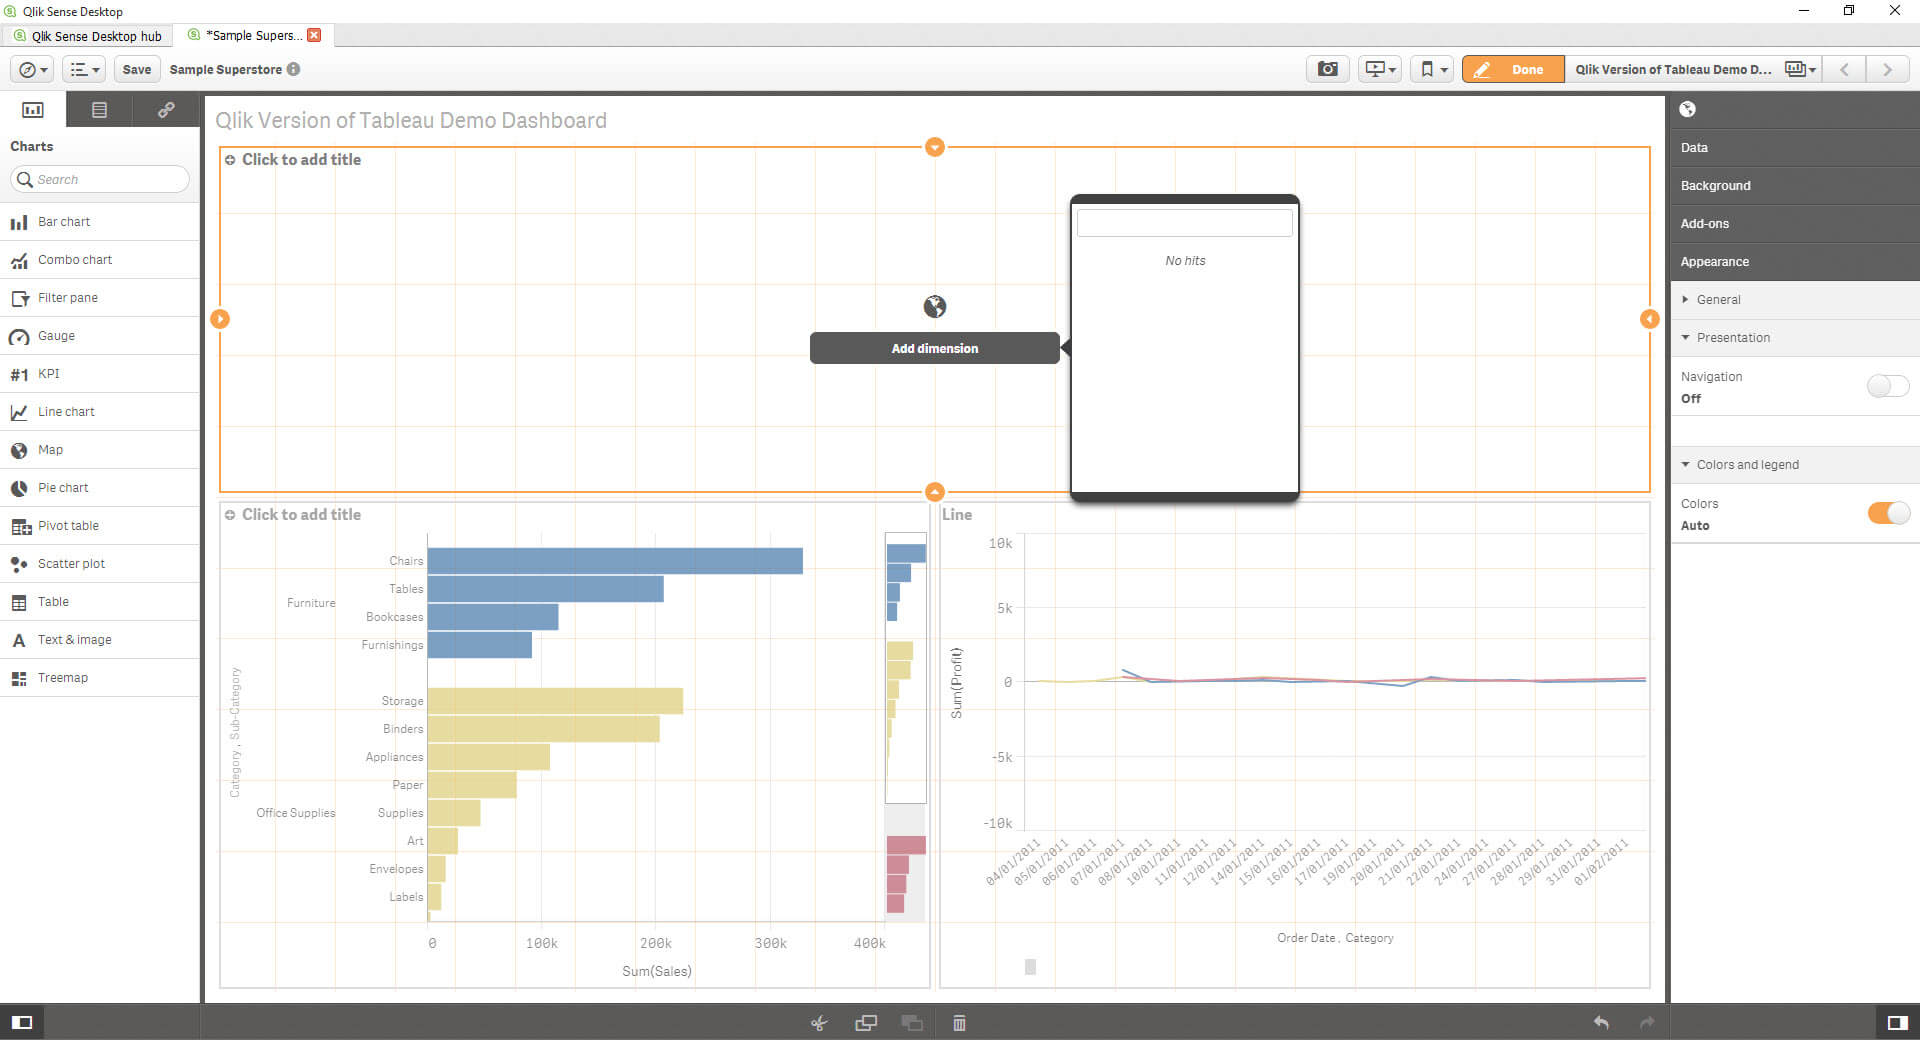Screen dimensions: 1920x1040
Task: Select Map from the charts list
Action: point(100,450)
